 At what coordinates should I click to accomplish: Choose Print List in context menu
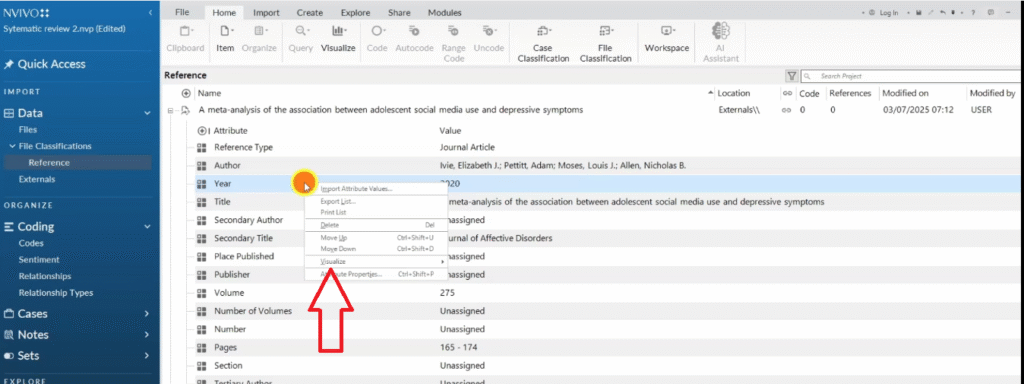coord(376,212)
